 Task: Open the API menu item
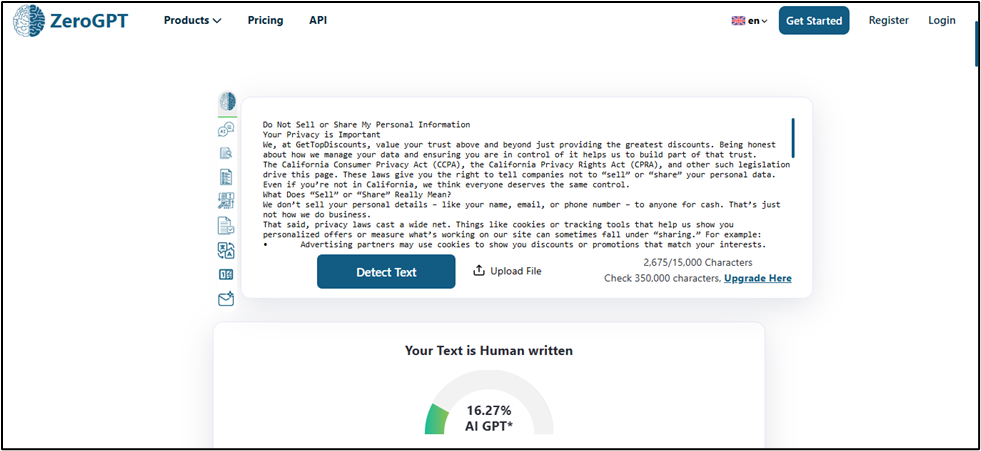318,20
